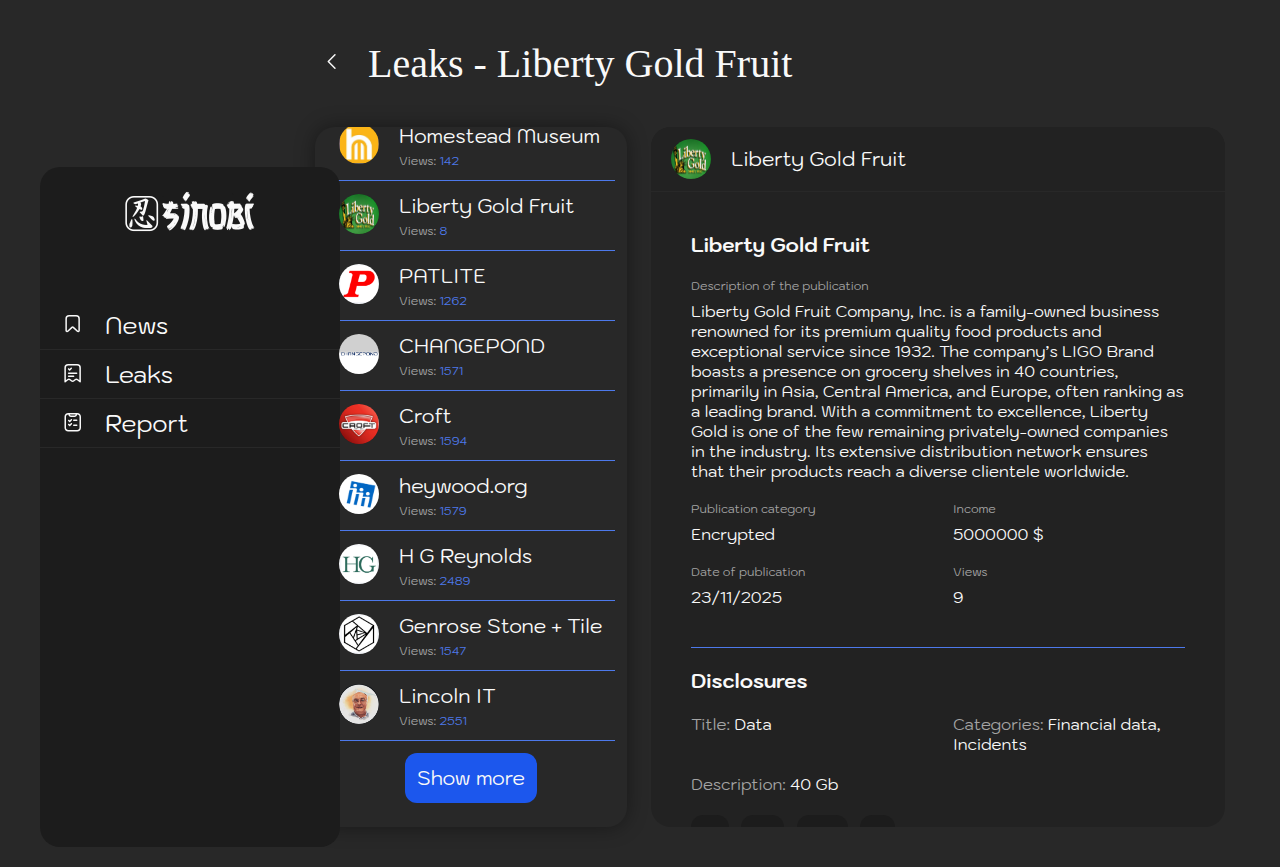Screen dimensions: 1280x867
Task: Click the News bookmark icon
Action: coord(72,324)
